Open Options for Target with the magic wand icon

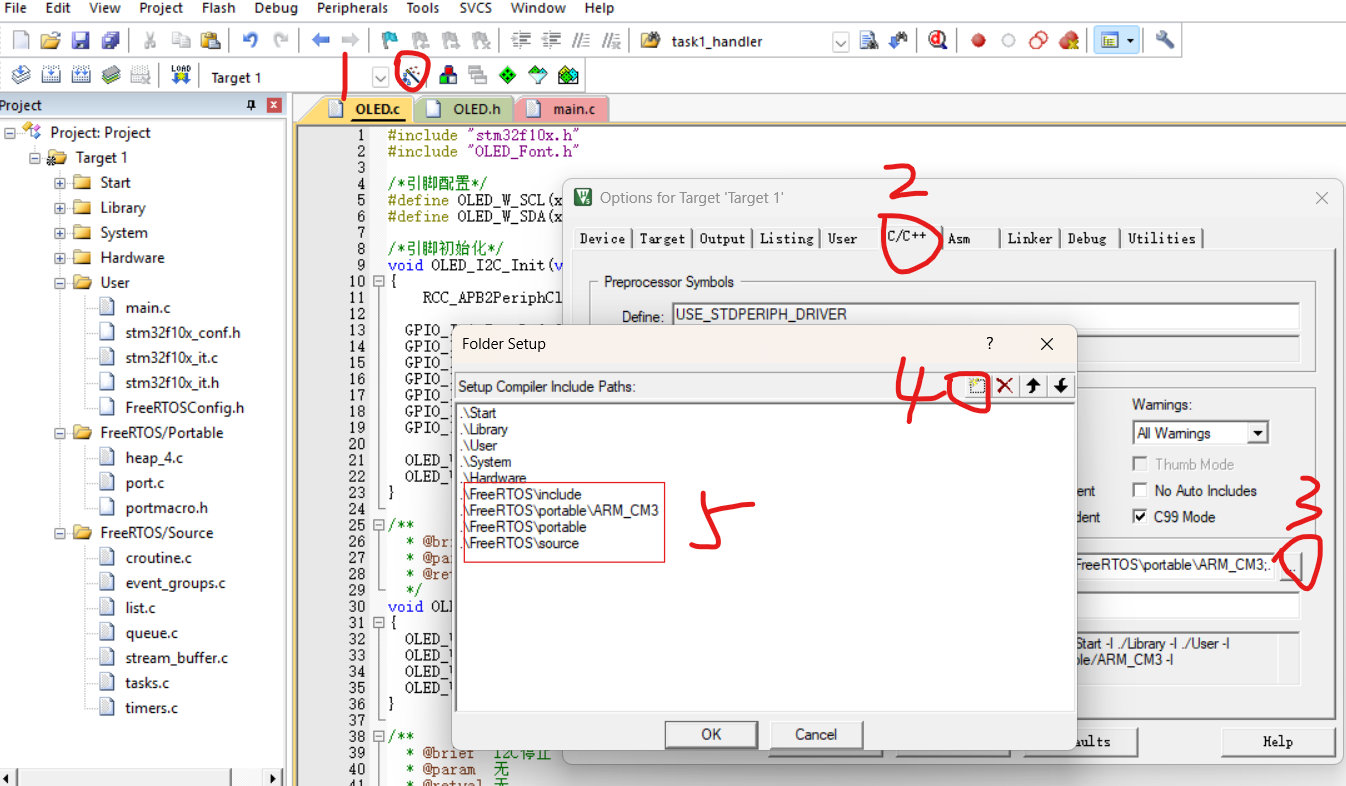tap(411, 74)
